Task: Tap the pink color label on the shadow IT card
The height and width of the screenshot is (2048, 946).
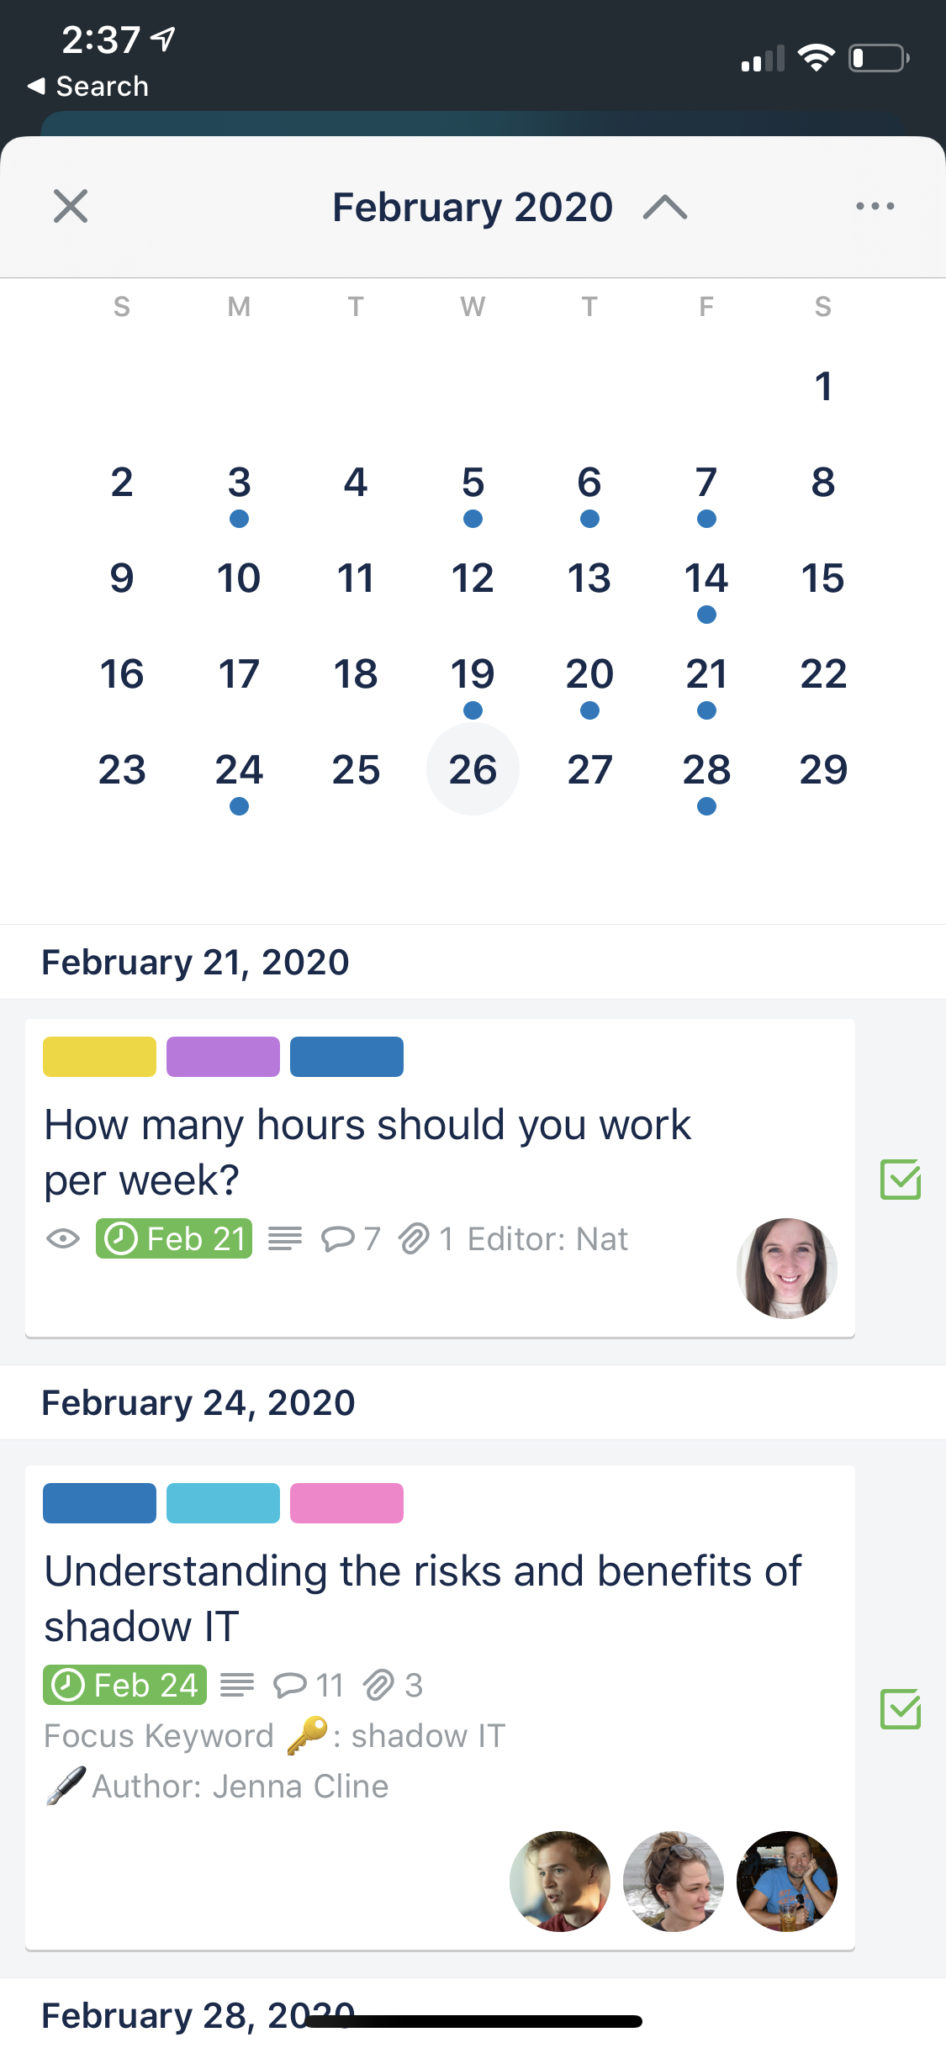Action: pos(346,1502)
